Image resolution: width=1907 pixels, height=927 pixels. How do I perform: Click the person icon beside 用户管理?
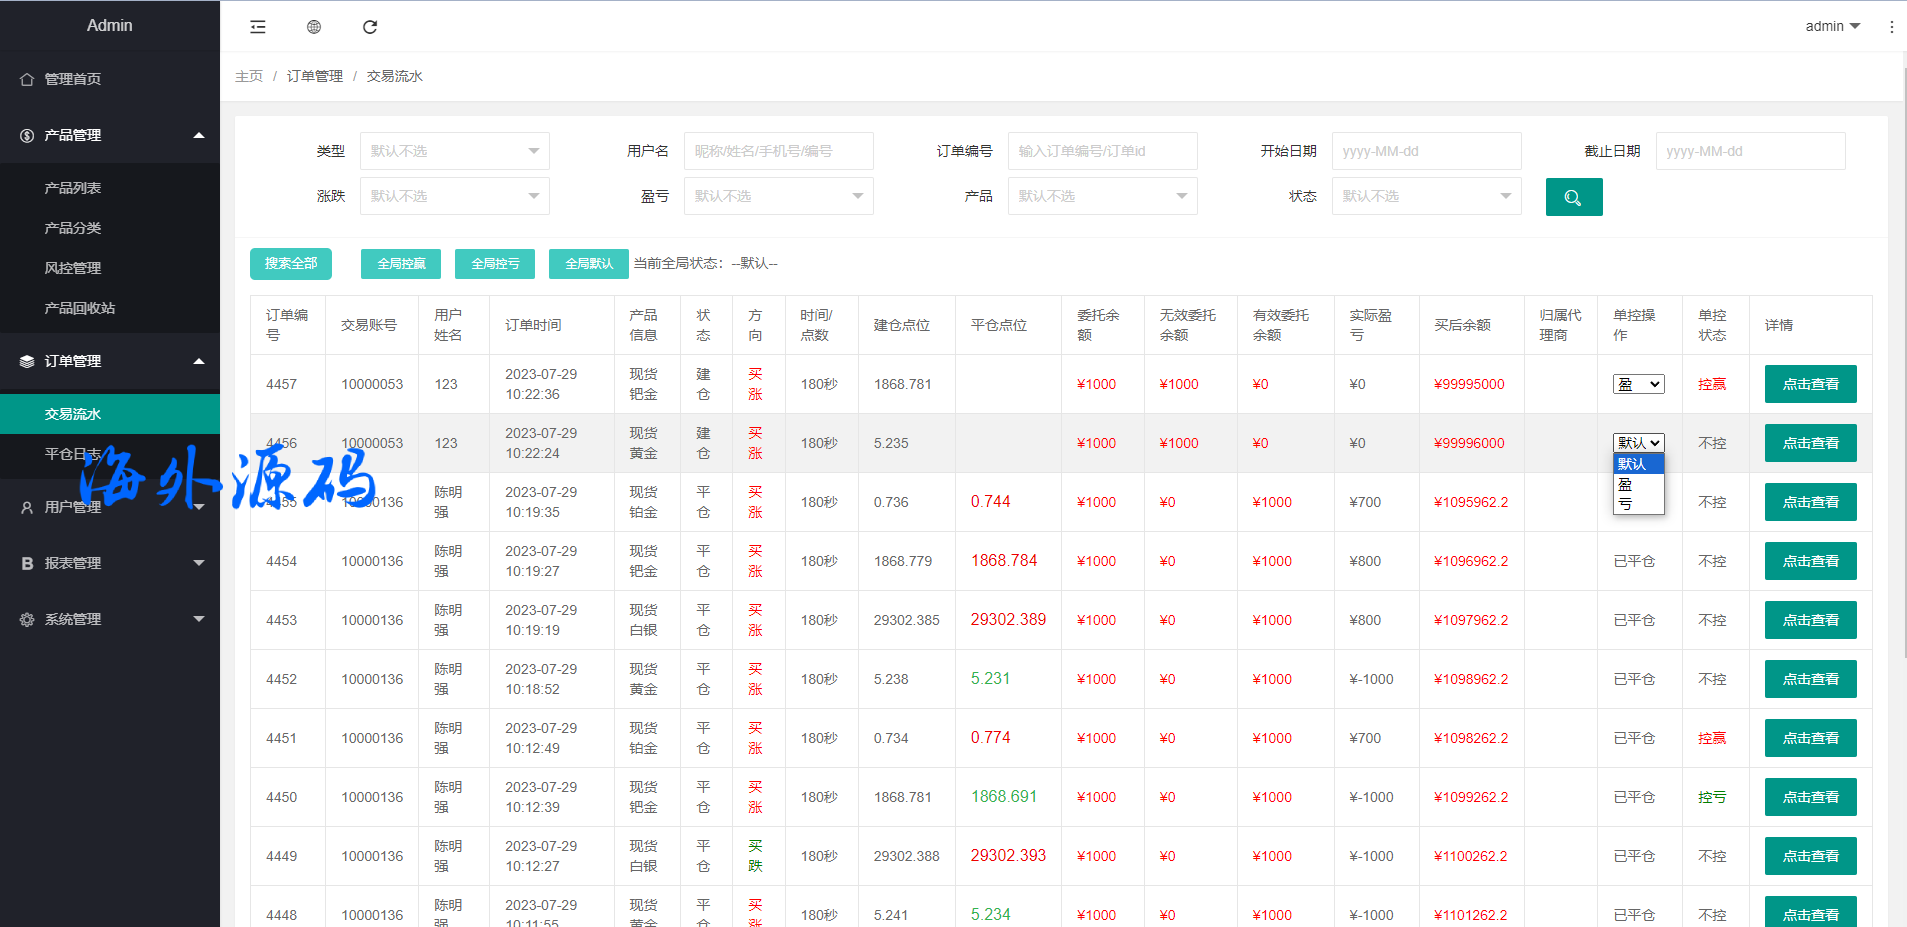pos(27,507)
